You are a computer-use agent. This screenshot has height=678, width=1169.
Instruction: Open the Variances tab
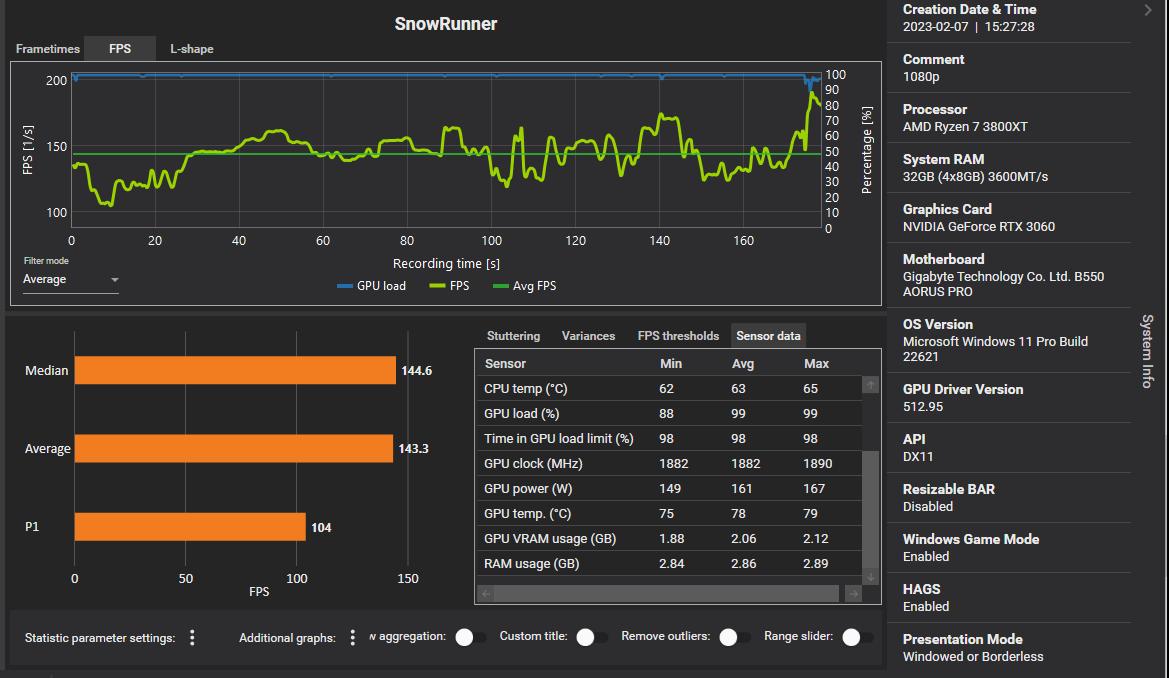(x=588, y=336)
